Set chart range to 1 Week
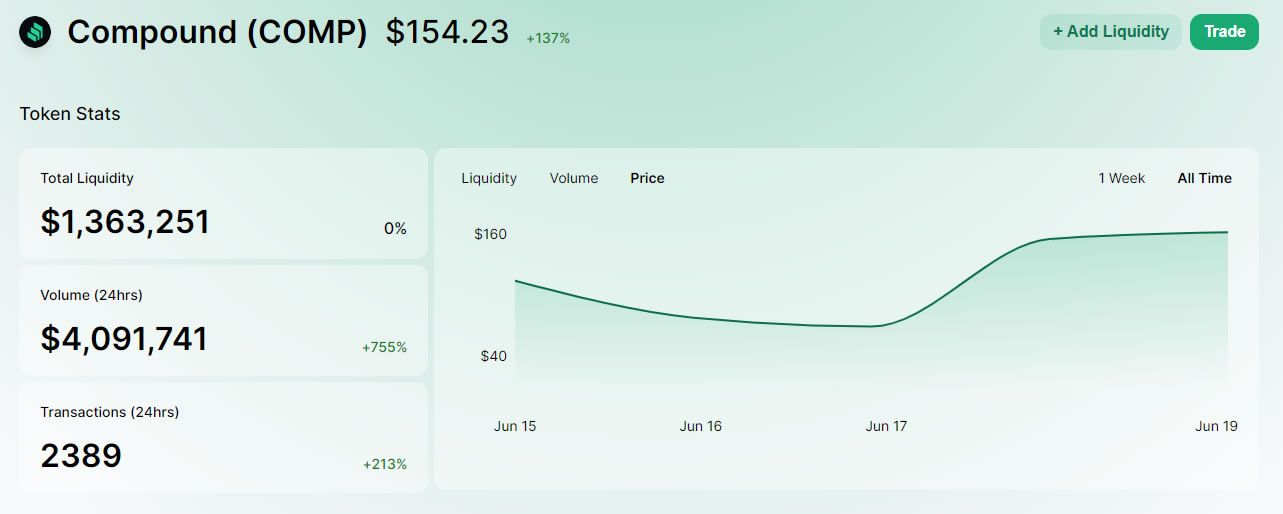The height and width of the screenshot is (514, 1283). tap(1122, 178)
